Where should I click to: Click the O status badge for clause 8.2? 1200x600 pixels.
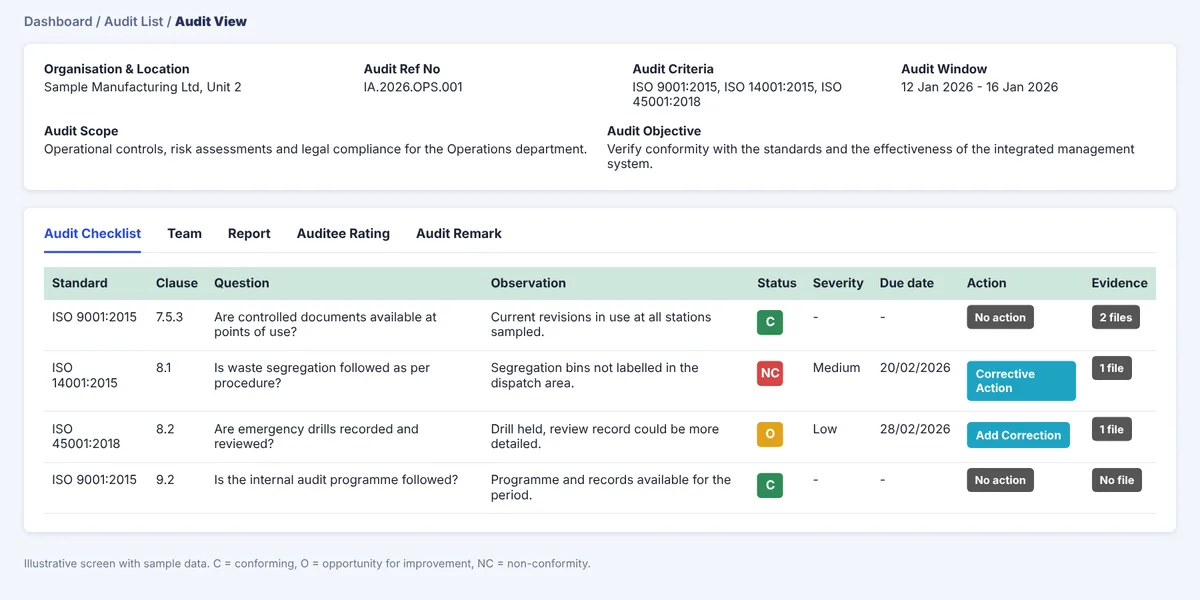coord(770,434)
